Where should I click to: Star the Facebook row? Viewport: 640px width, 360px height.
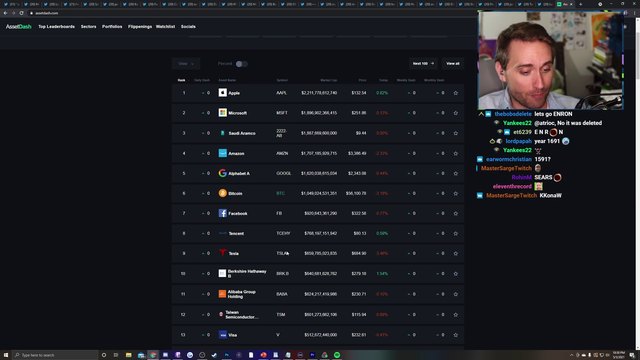(x=456, y=213)
